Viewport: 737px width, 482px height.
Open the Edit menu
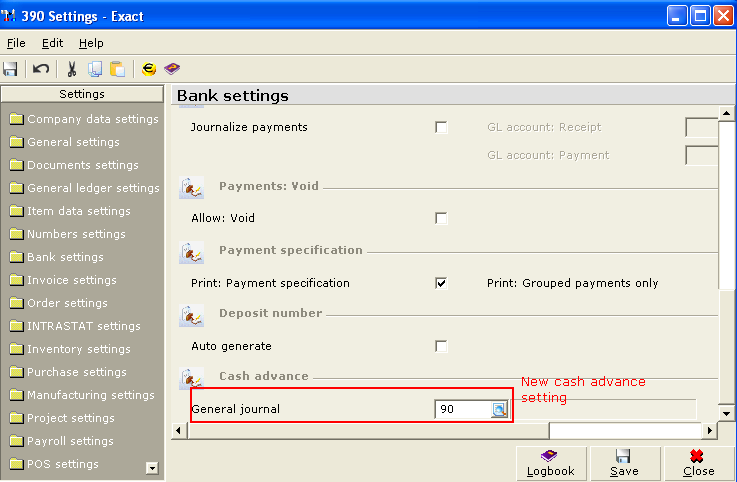tap(52, 43)
